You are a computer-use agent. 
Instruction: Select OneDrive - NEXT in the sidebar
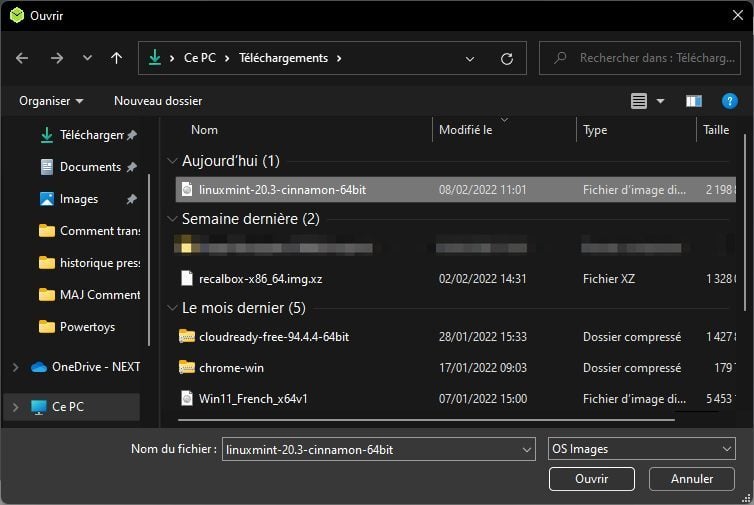pos(86,367)
